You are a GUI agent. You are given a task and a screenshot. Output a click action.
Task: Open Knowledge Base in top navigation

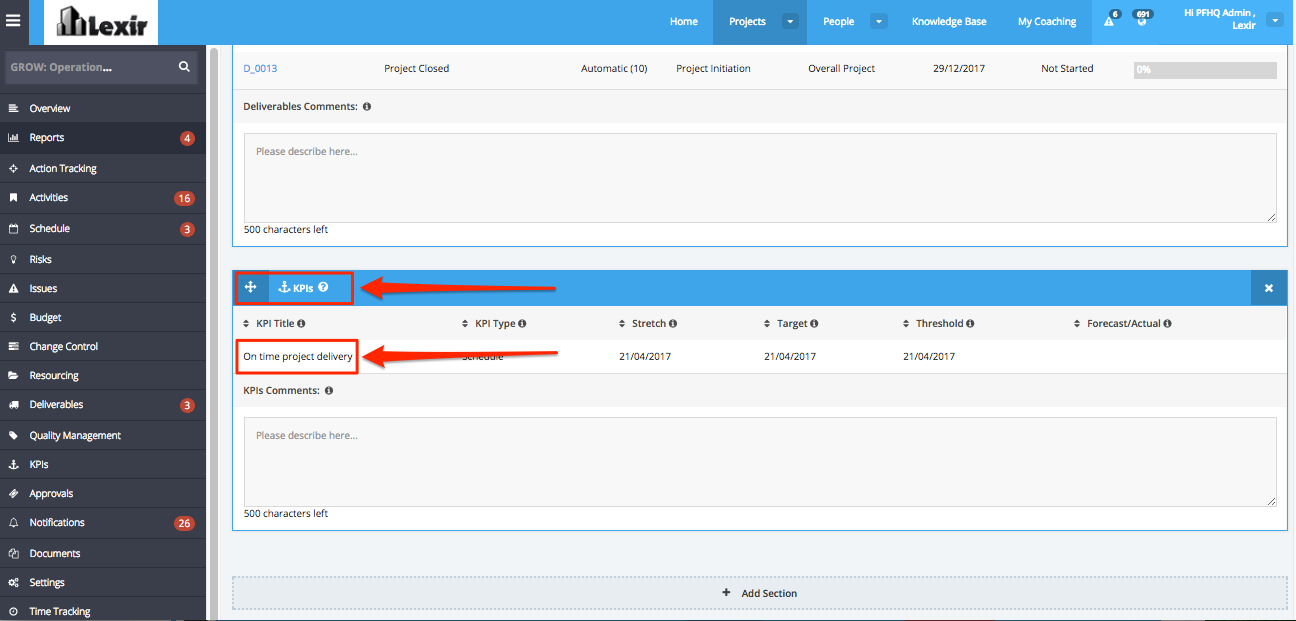[949, 21]
